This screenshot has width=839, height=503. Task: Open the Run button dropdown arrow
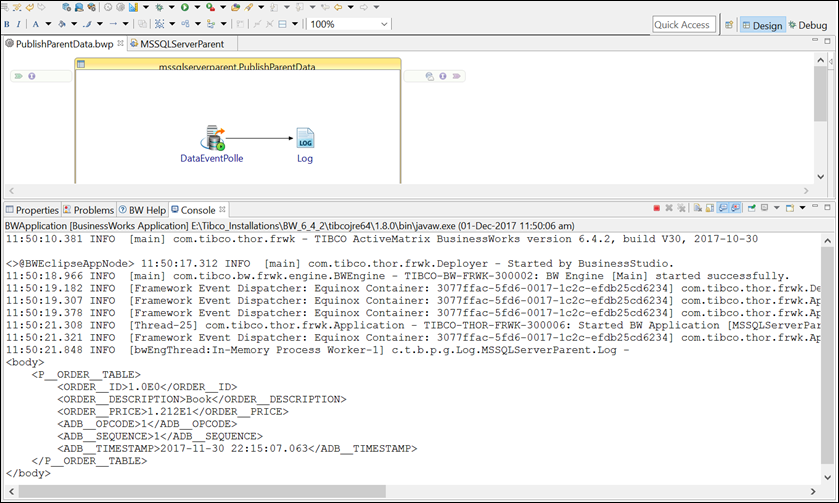point(197,7)
